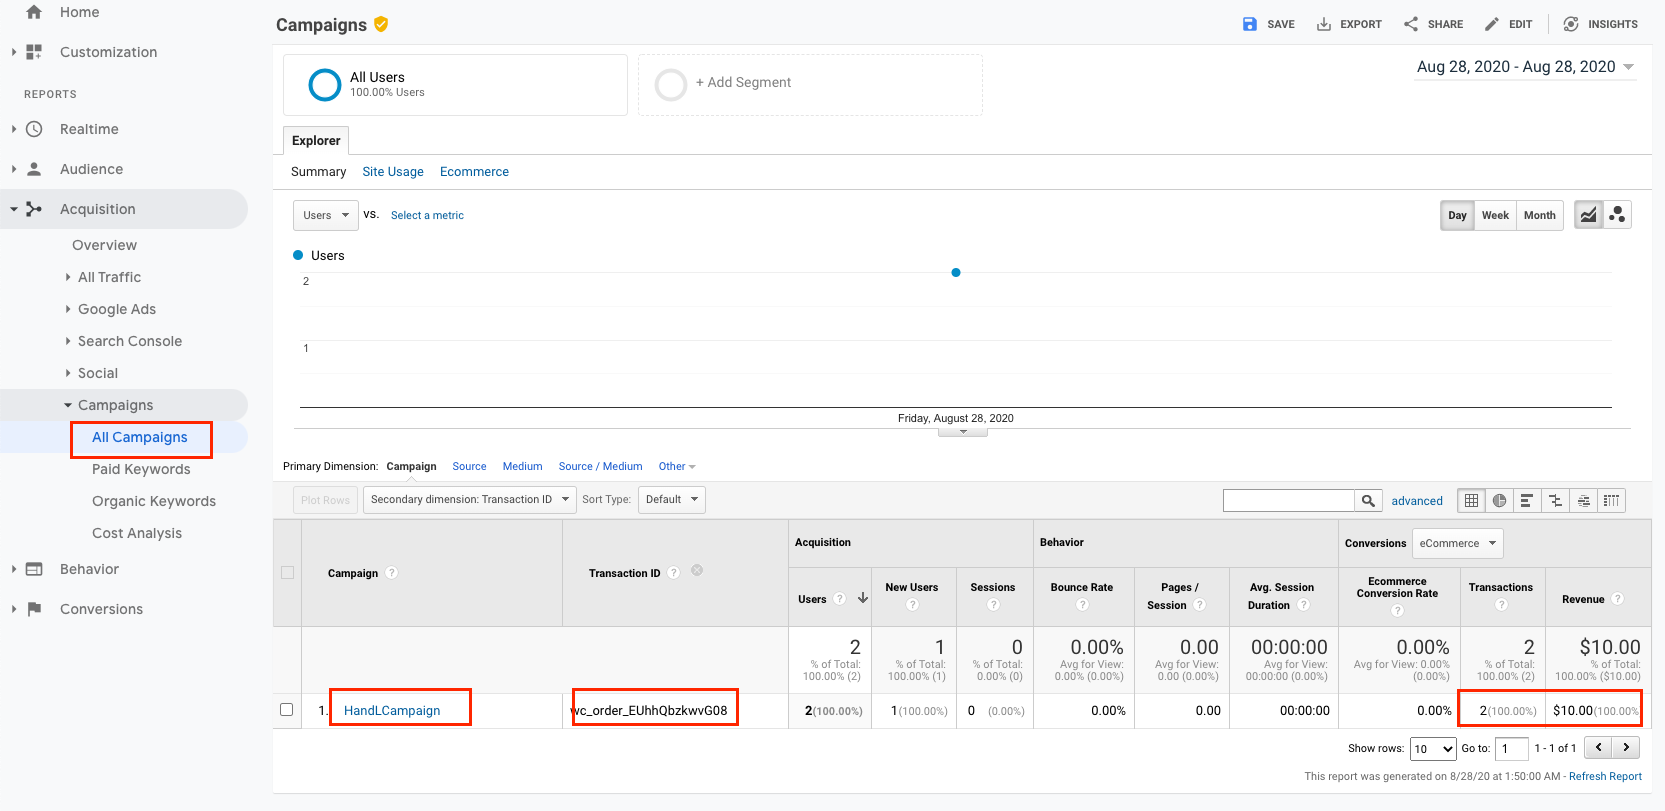1665x811 pixels.
Task: Check the HandLCampaign row checkbox
Action: [x=287, y=710]
